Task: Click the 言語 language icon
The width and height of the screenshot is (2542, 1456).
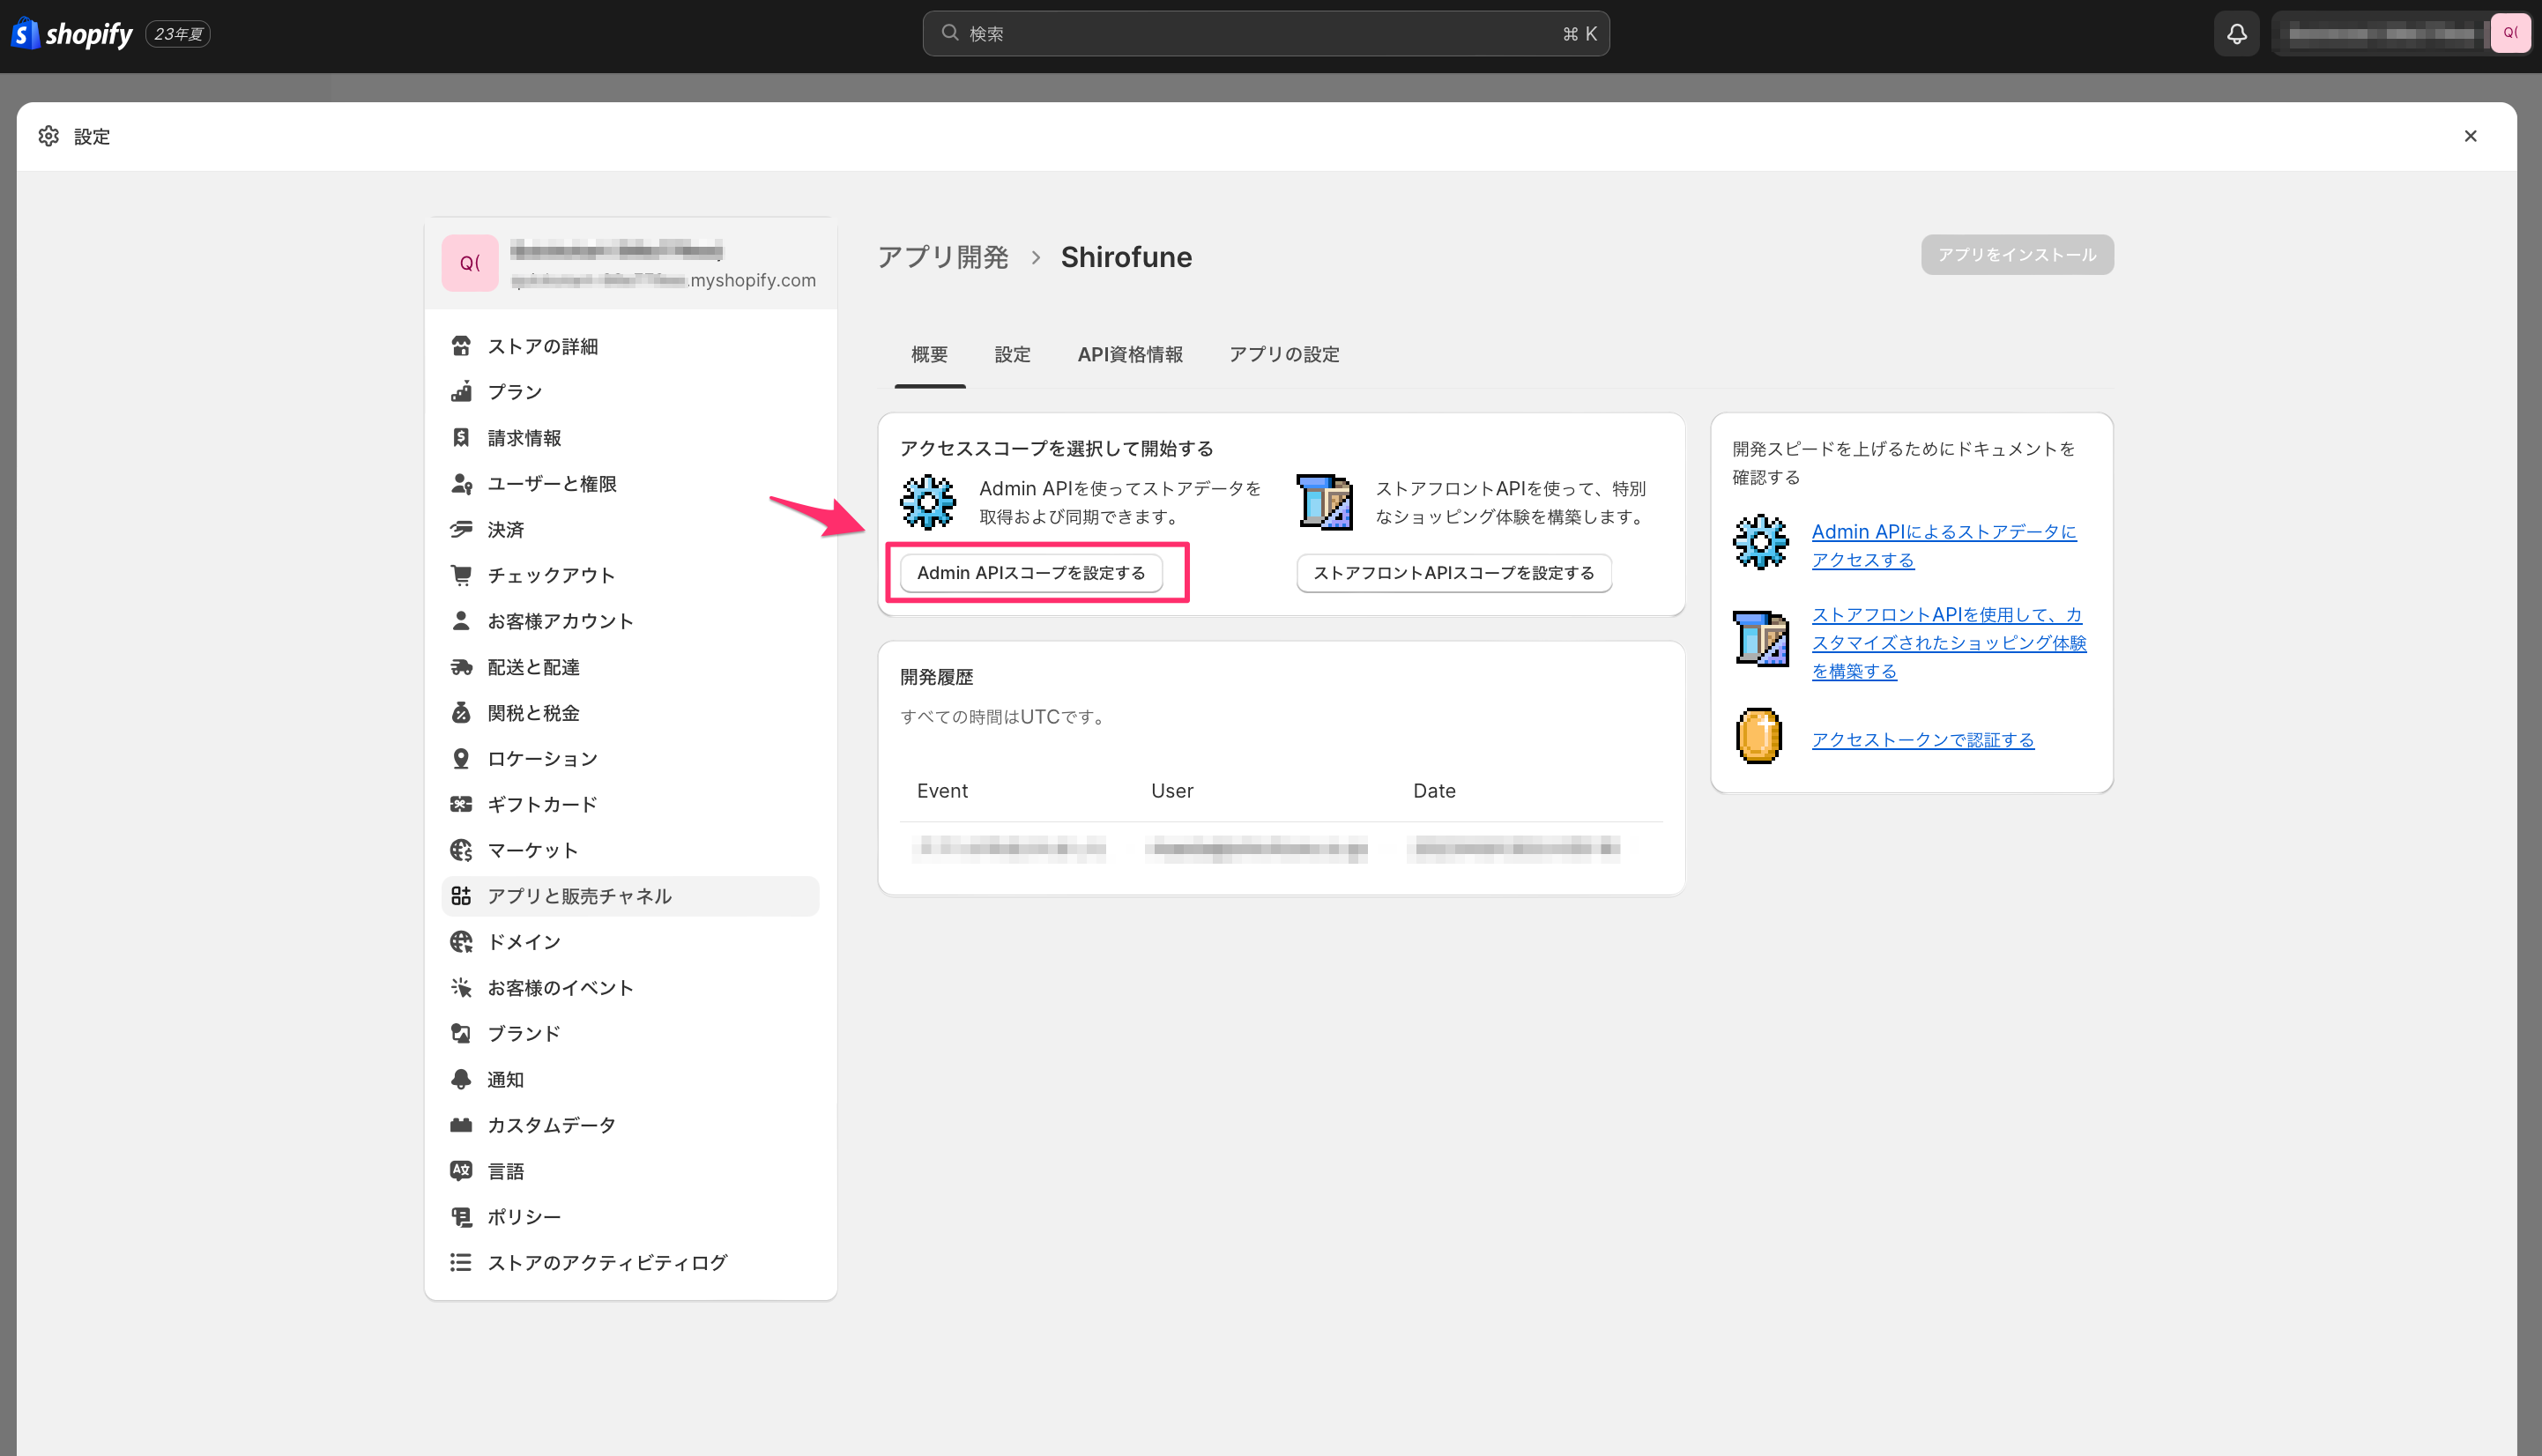Action: point(461,1171)
